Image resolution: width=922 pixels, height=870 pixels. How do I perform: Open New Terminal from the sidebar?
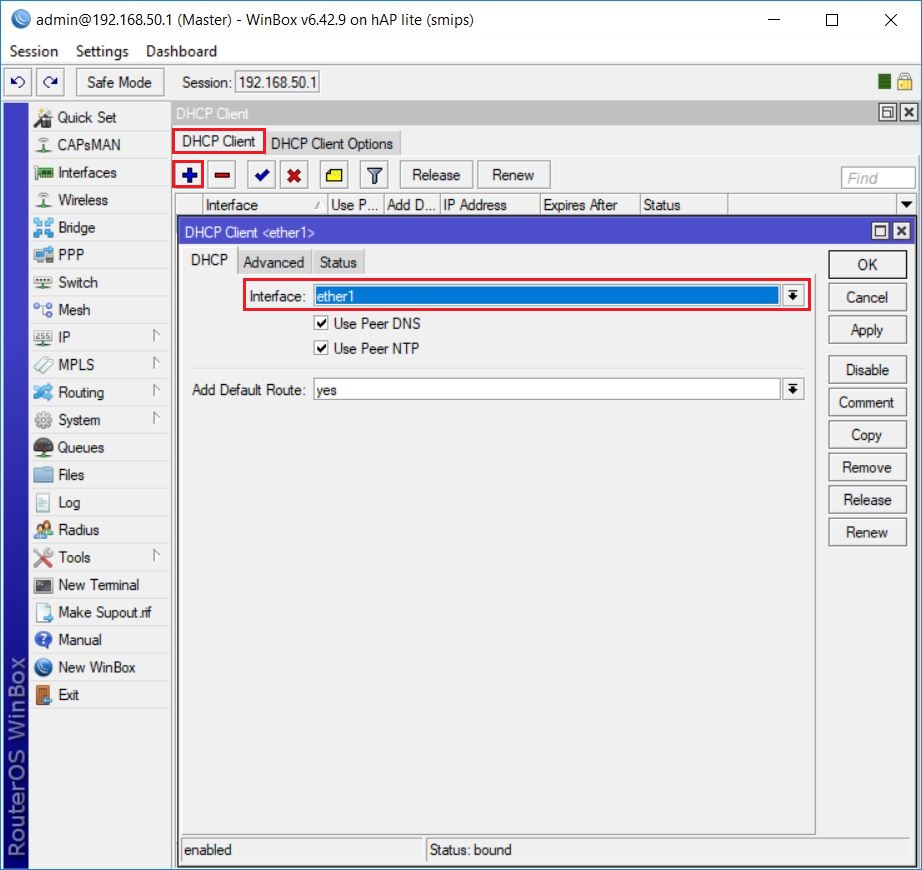100,585
